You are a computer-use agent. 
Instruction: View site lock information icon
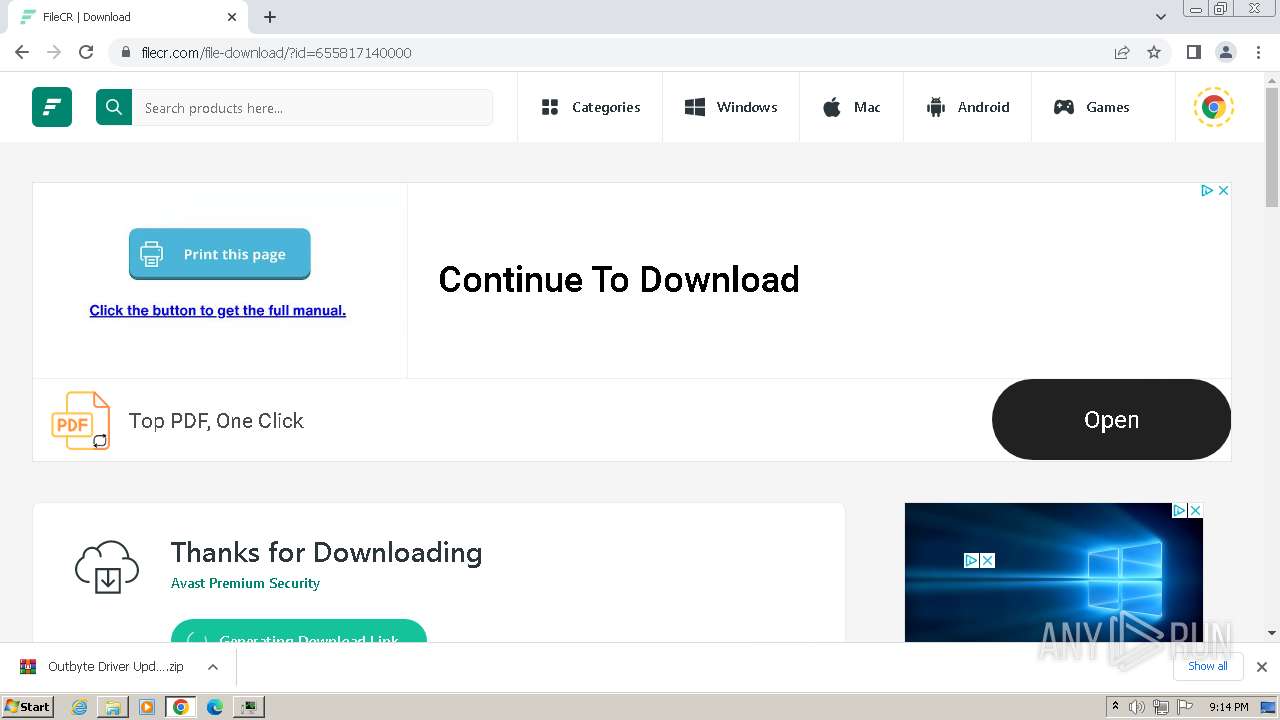click(126, 52)
